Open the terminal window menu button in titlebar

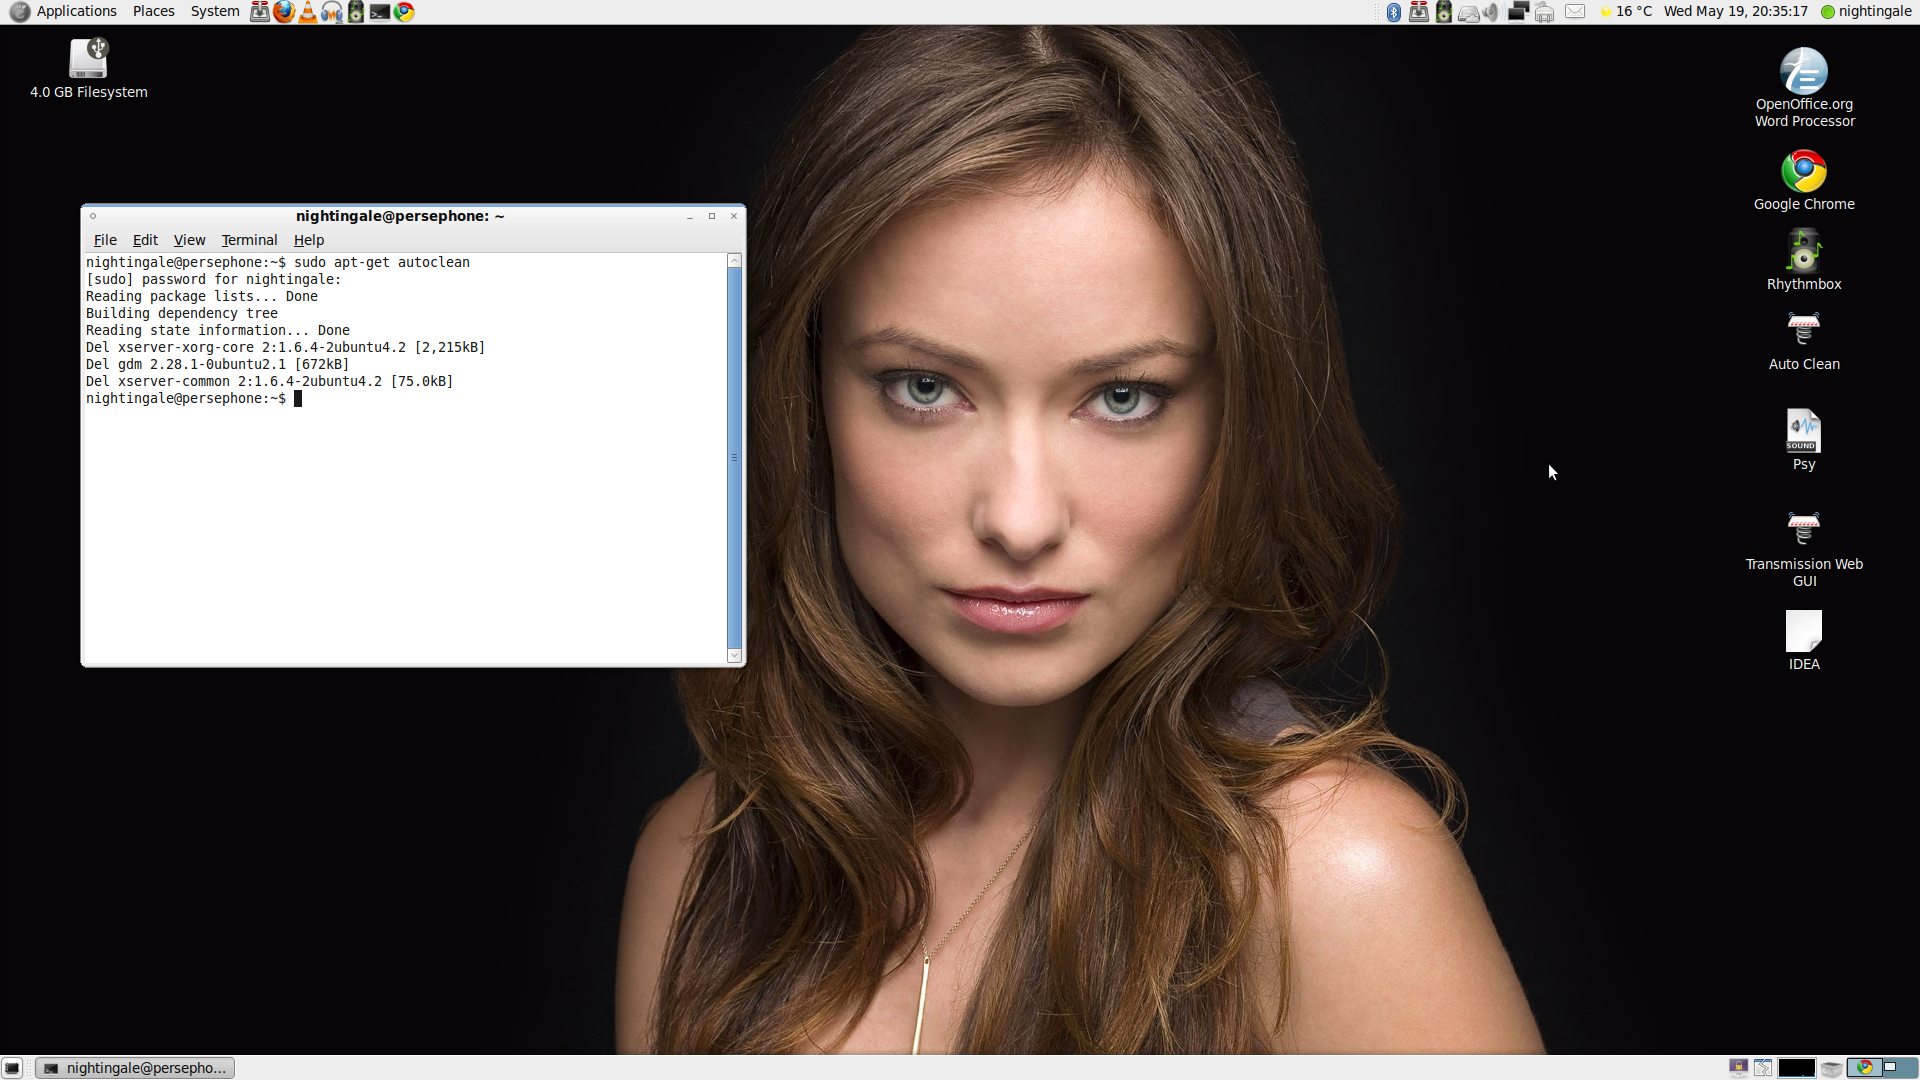pyautogui.click(x=93, y=216)
